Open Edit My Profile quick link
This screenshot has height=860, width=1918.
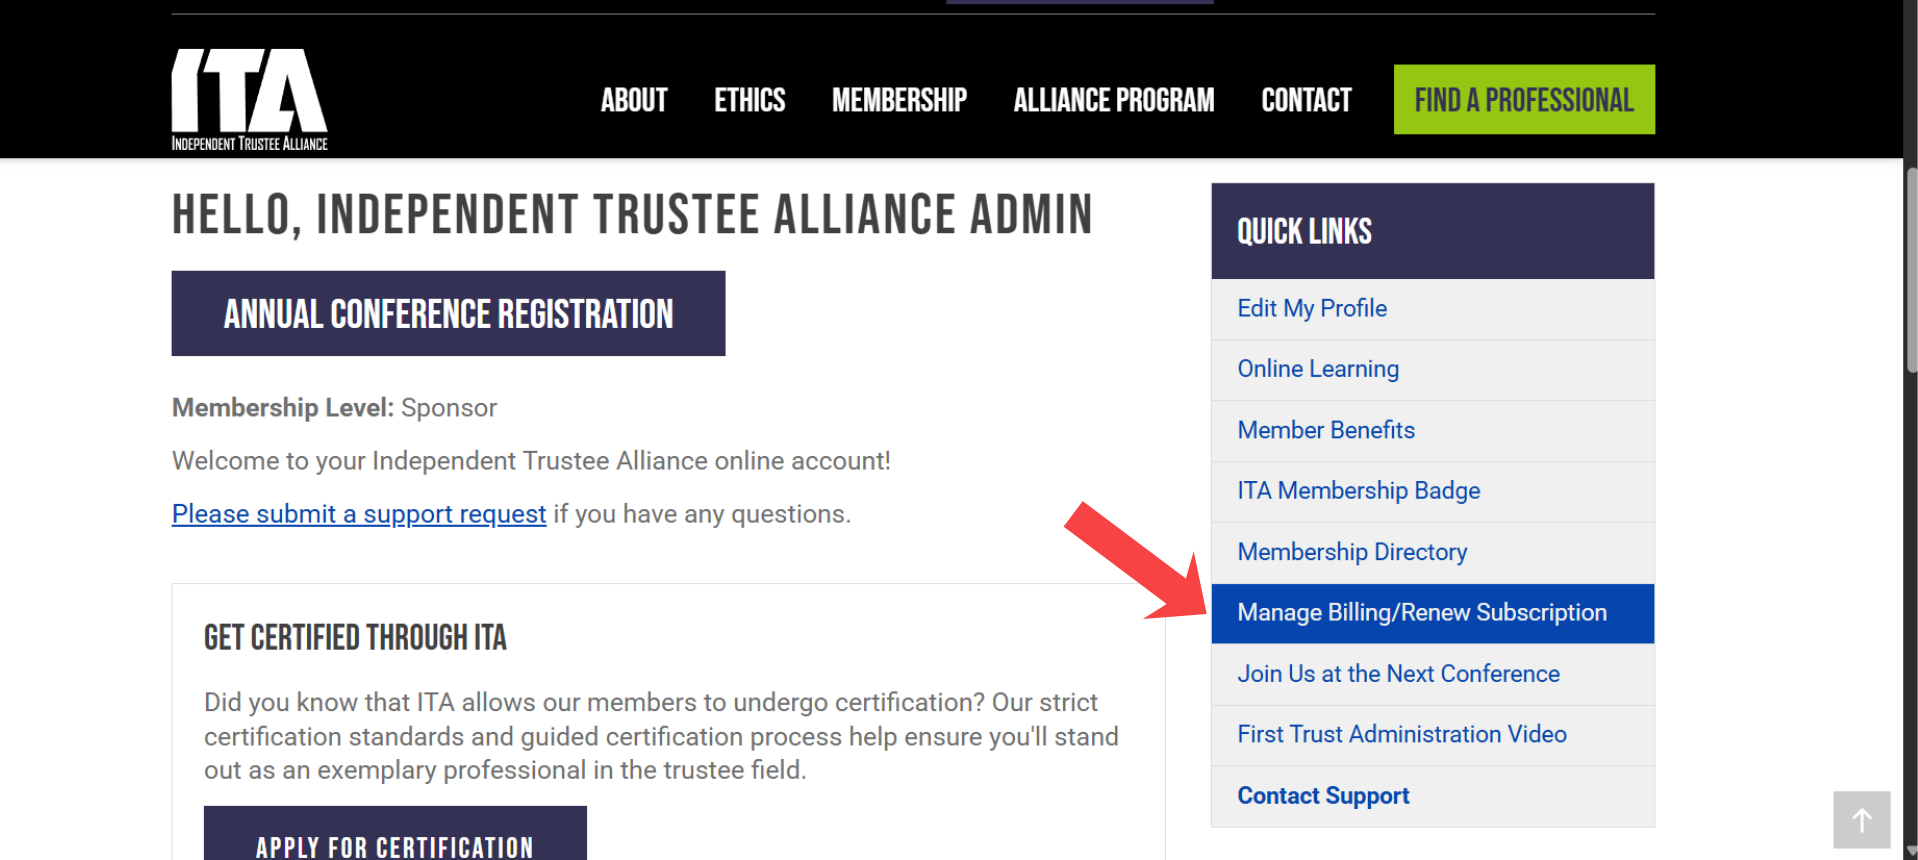point(1311,309)
